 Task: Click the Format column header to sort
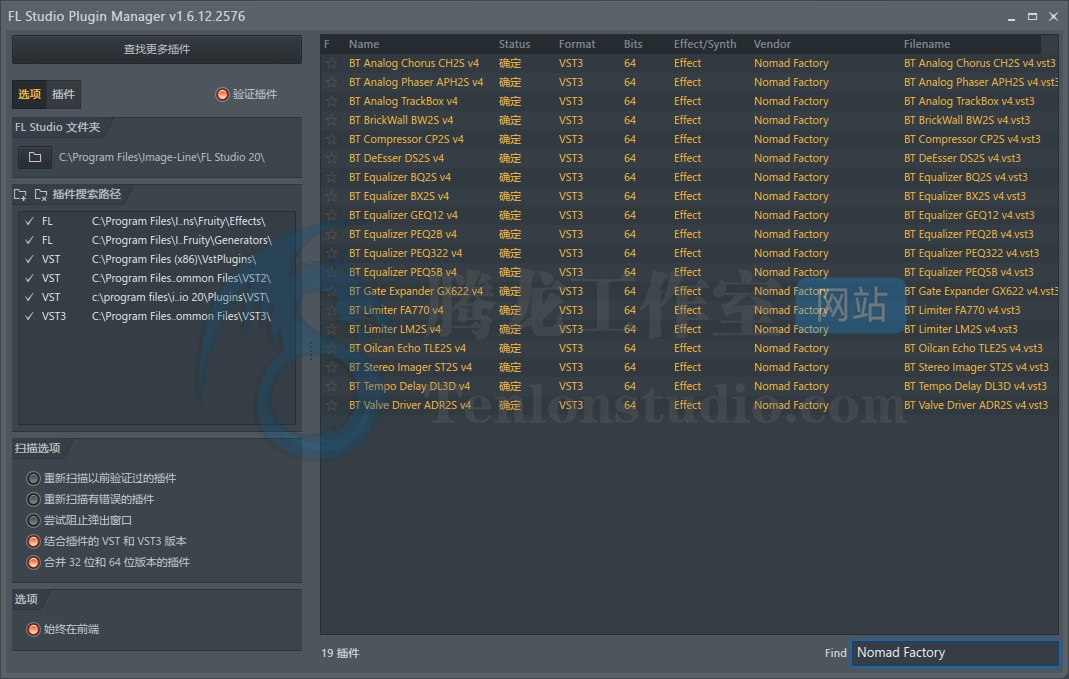click(x=577, y=44)
